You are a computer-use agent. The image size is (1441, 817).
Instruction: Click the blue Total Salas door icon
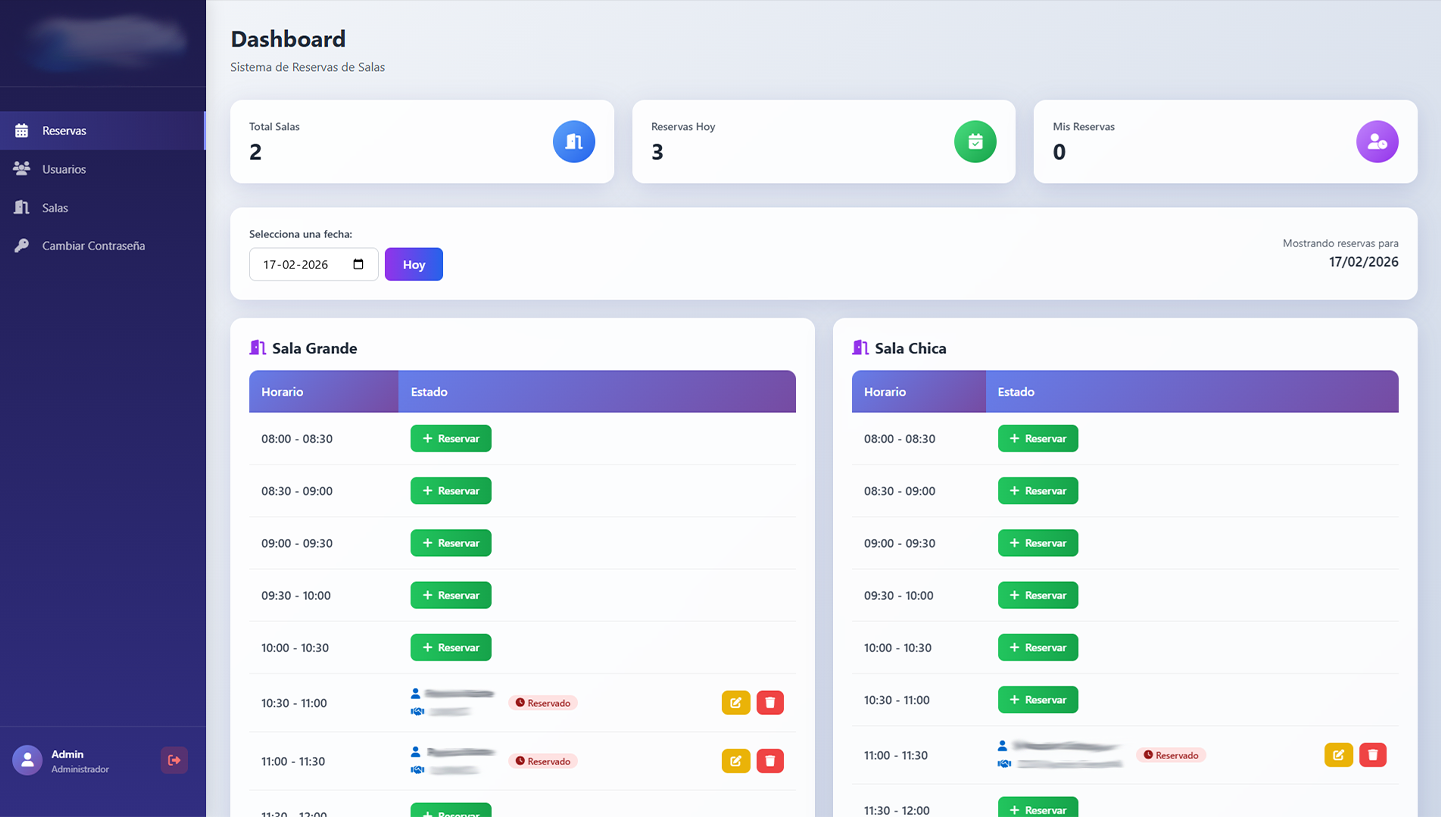[574, 142]
